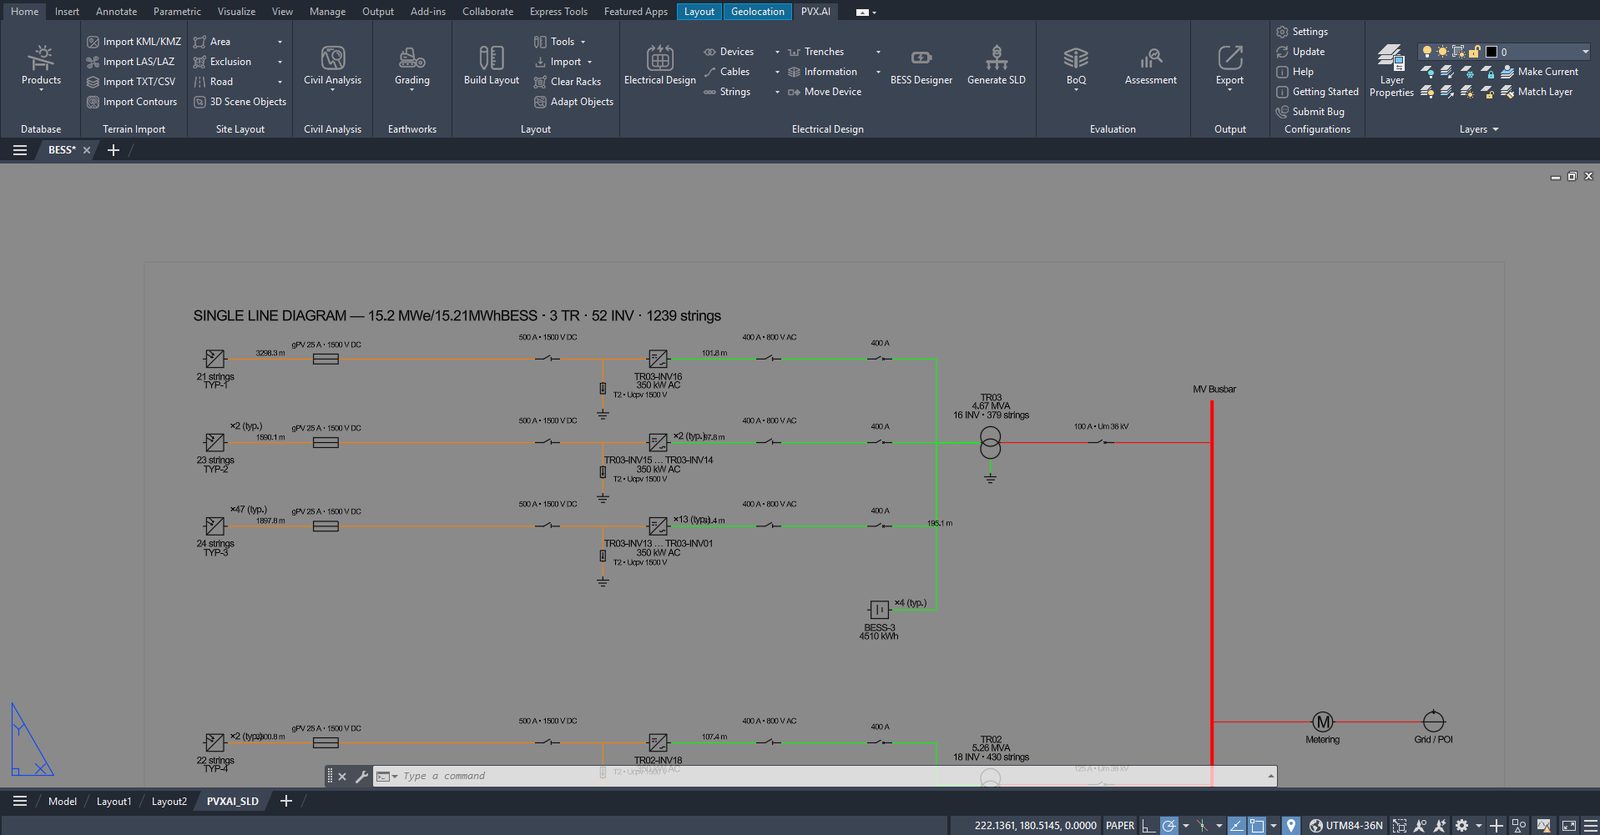Image resolution: width=1600 pixels, height=835 pixels.
Task: Click the Match Layer tool
Action: (1537, 92)
